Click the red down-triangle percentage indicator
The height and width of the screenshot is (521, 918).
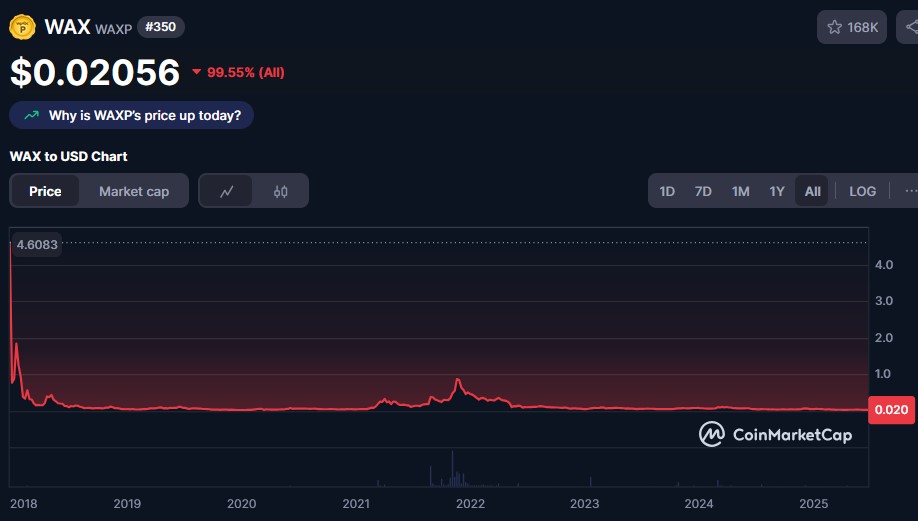(x=197, y=72)
